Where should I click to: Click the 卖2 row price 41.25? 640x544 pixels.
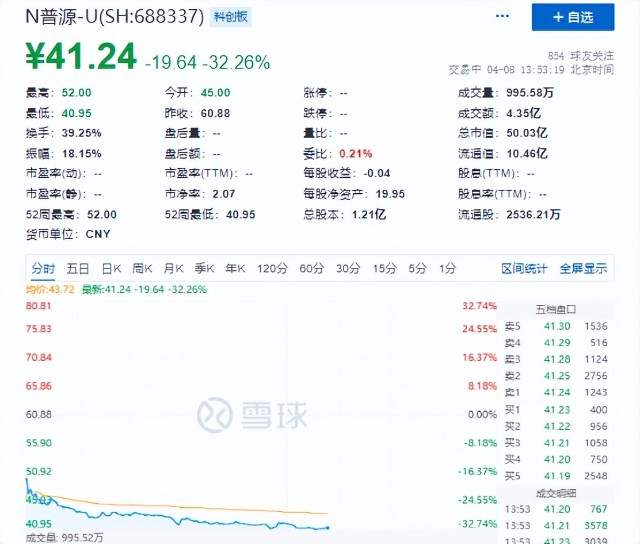pyautogui.click(x=557, y=376)
